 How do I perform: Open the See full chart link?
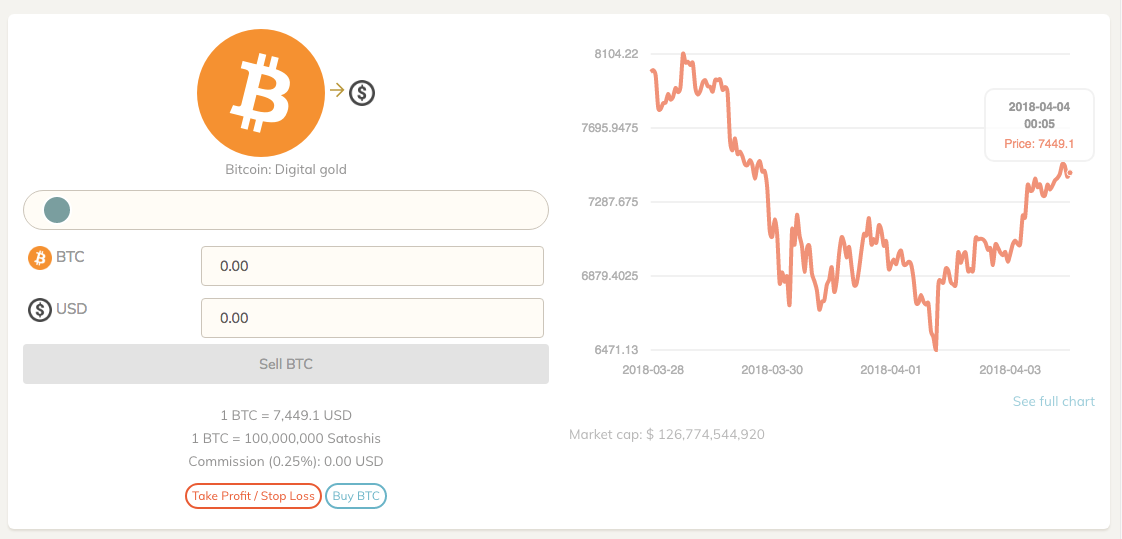pyautogui.click(x=1053, y=401)
